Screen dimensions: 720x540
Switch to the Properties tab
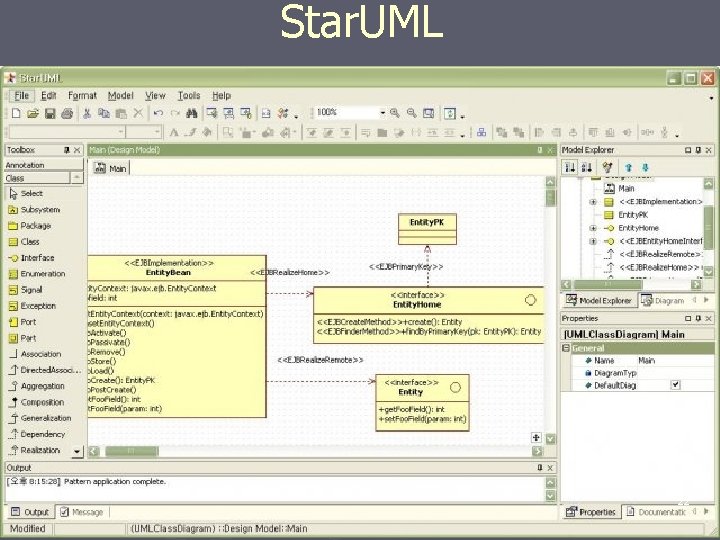click(x=591, y=512)
